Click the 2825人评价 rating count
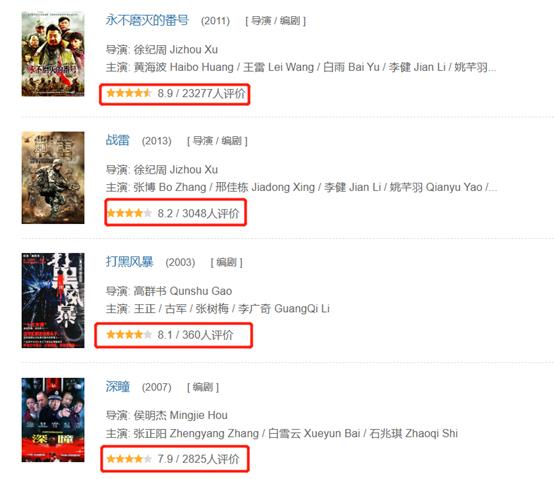Image resolution: width=554 pixels, height=479 pixels. [211, 459]
